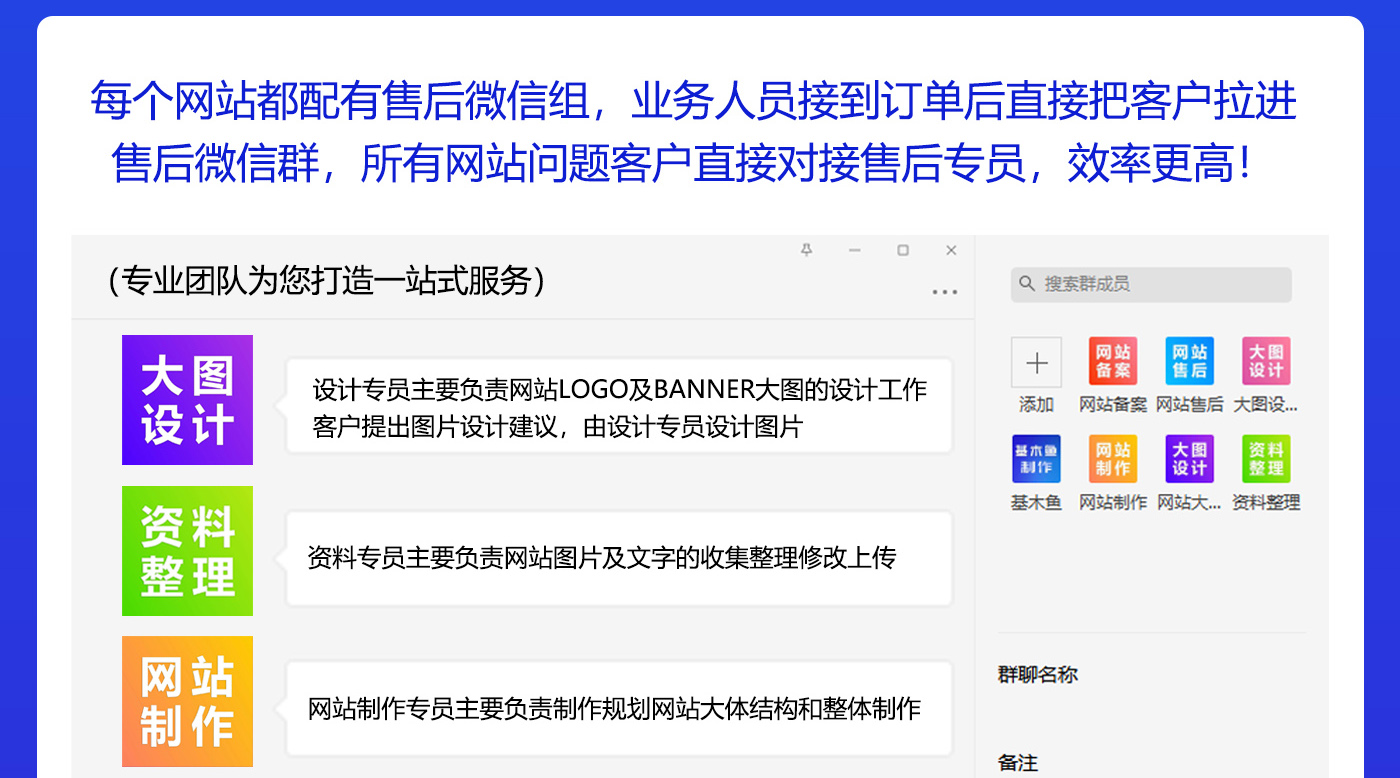Open the 资料整理 sender avatar in chat
The height and width of the screenshot is (778, 1400).
tap(187, 551)
